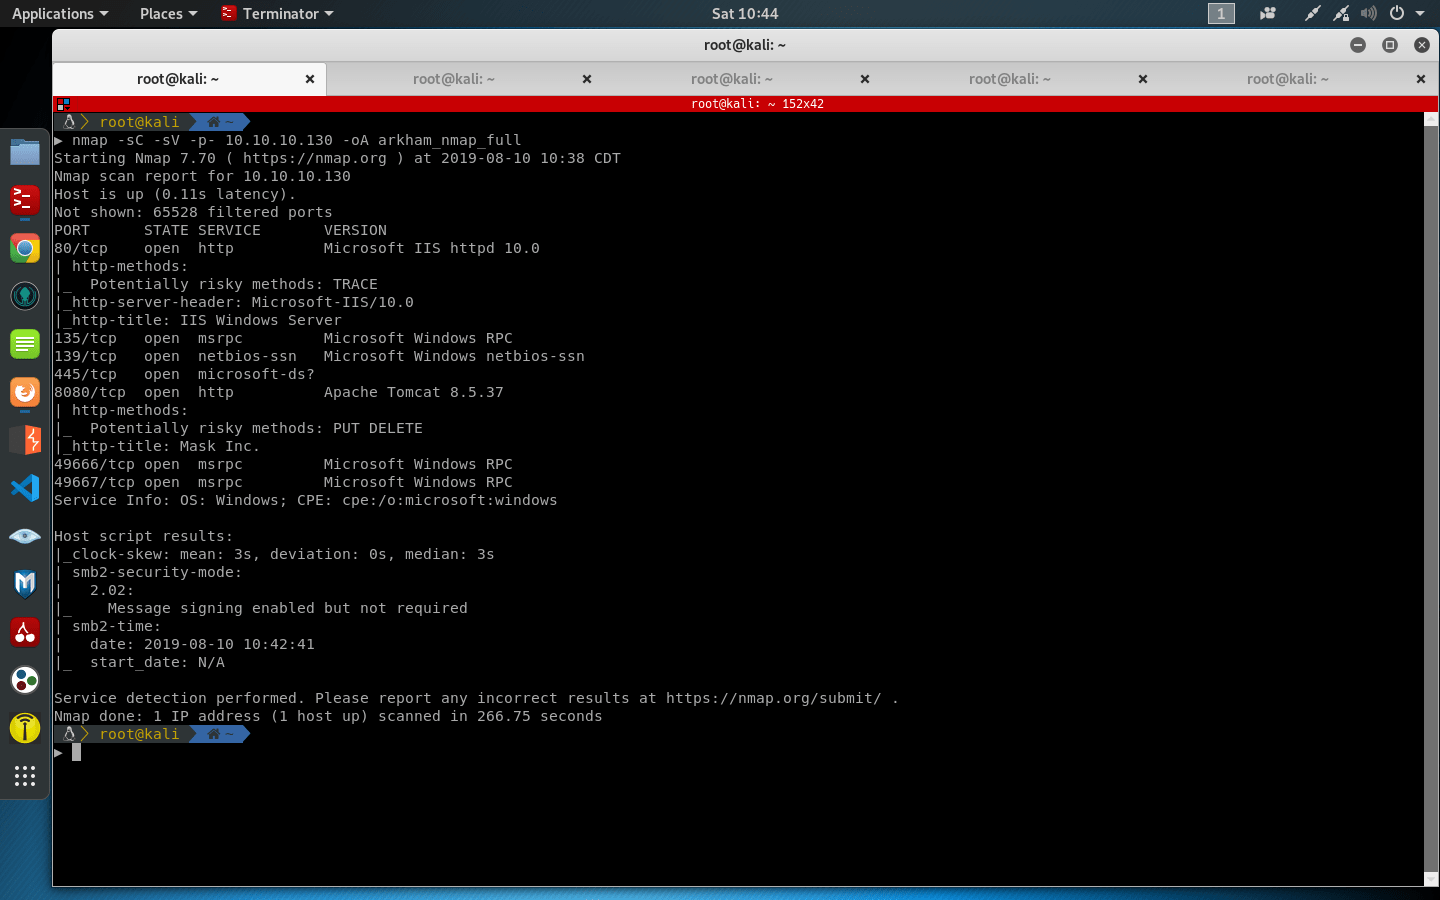Switch to the second root@kali tab

454,79
